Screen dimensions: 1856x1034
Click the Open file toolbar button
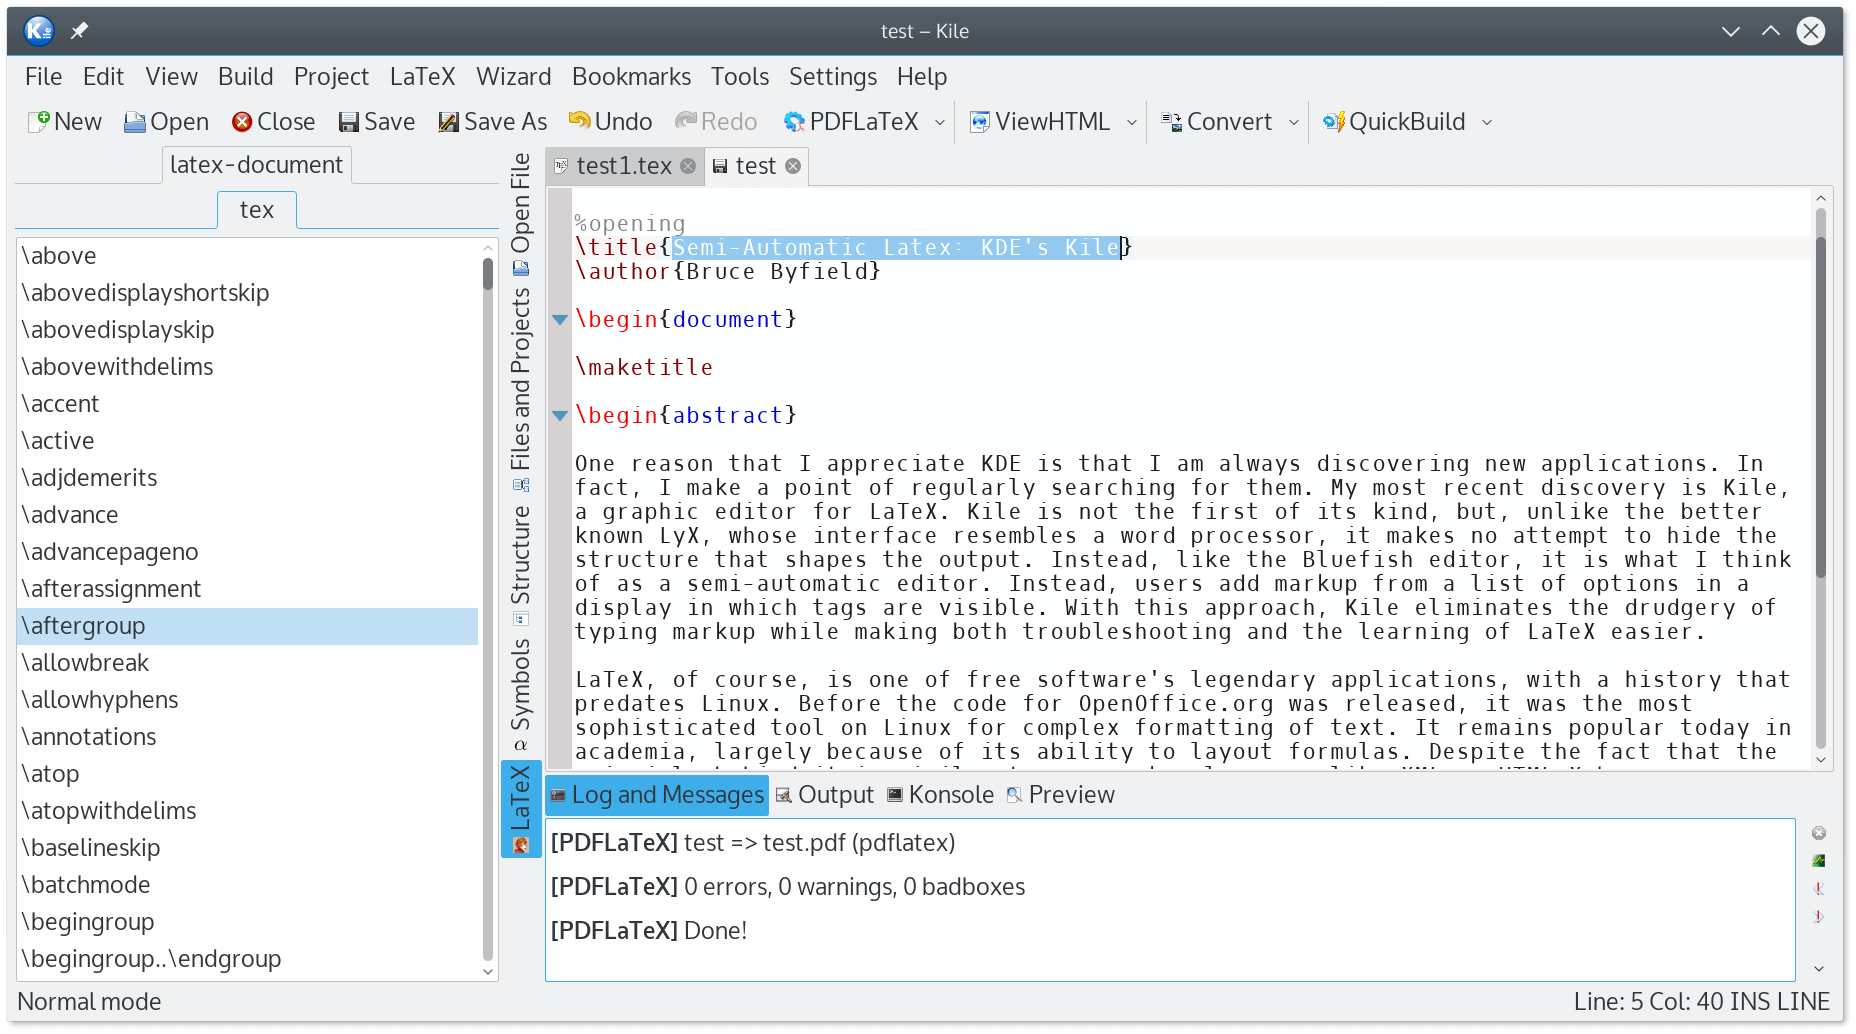pos(166,122)
